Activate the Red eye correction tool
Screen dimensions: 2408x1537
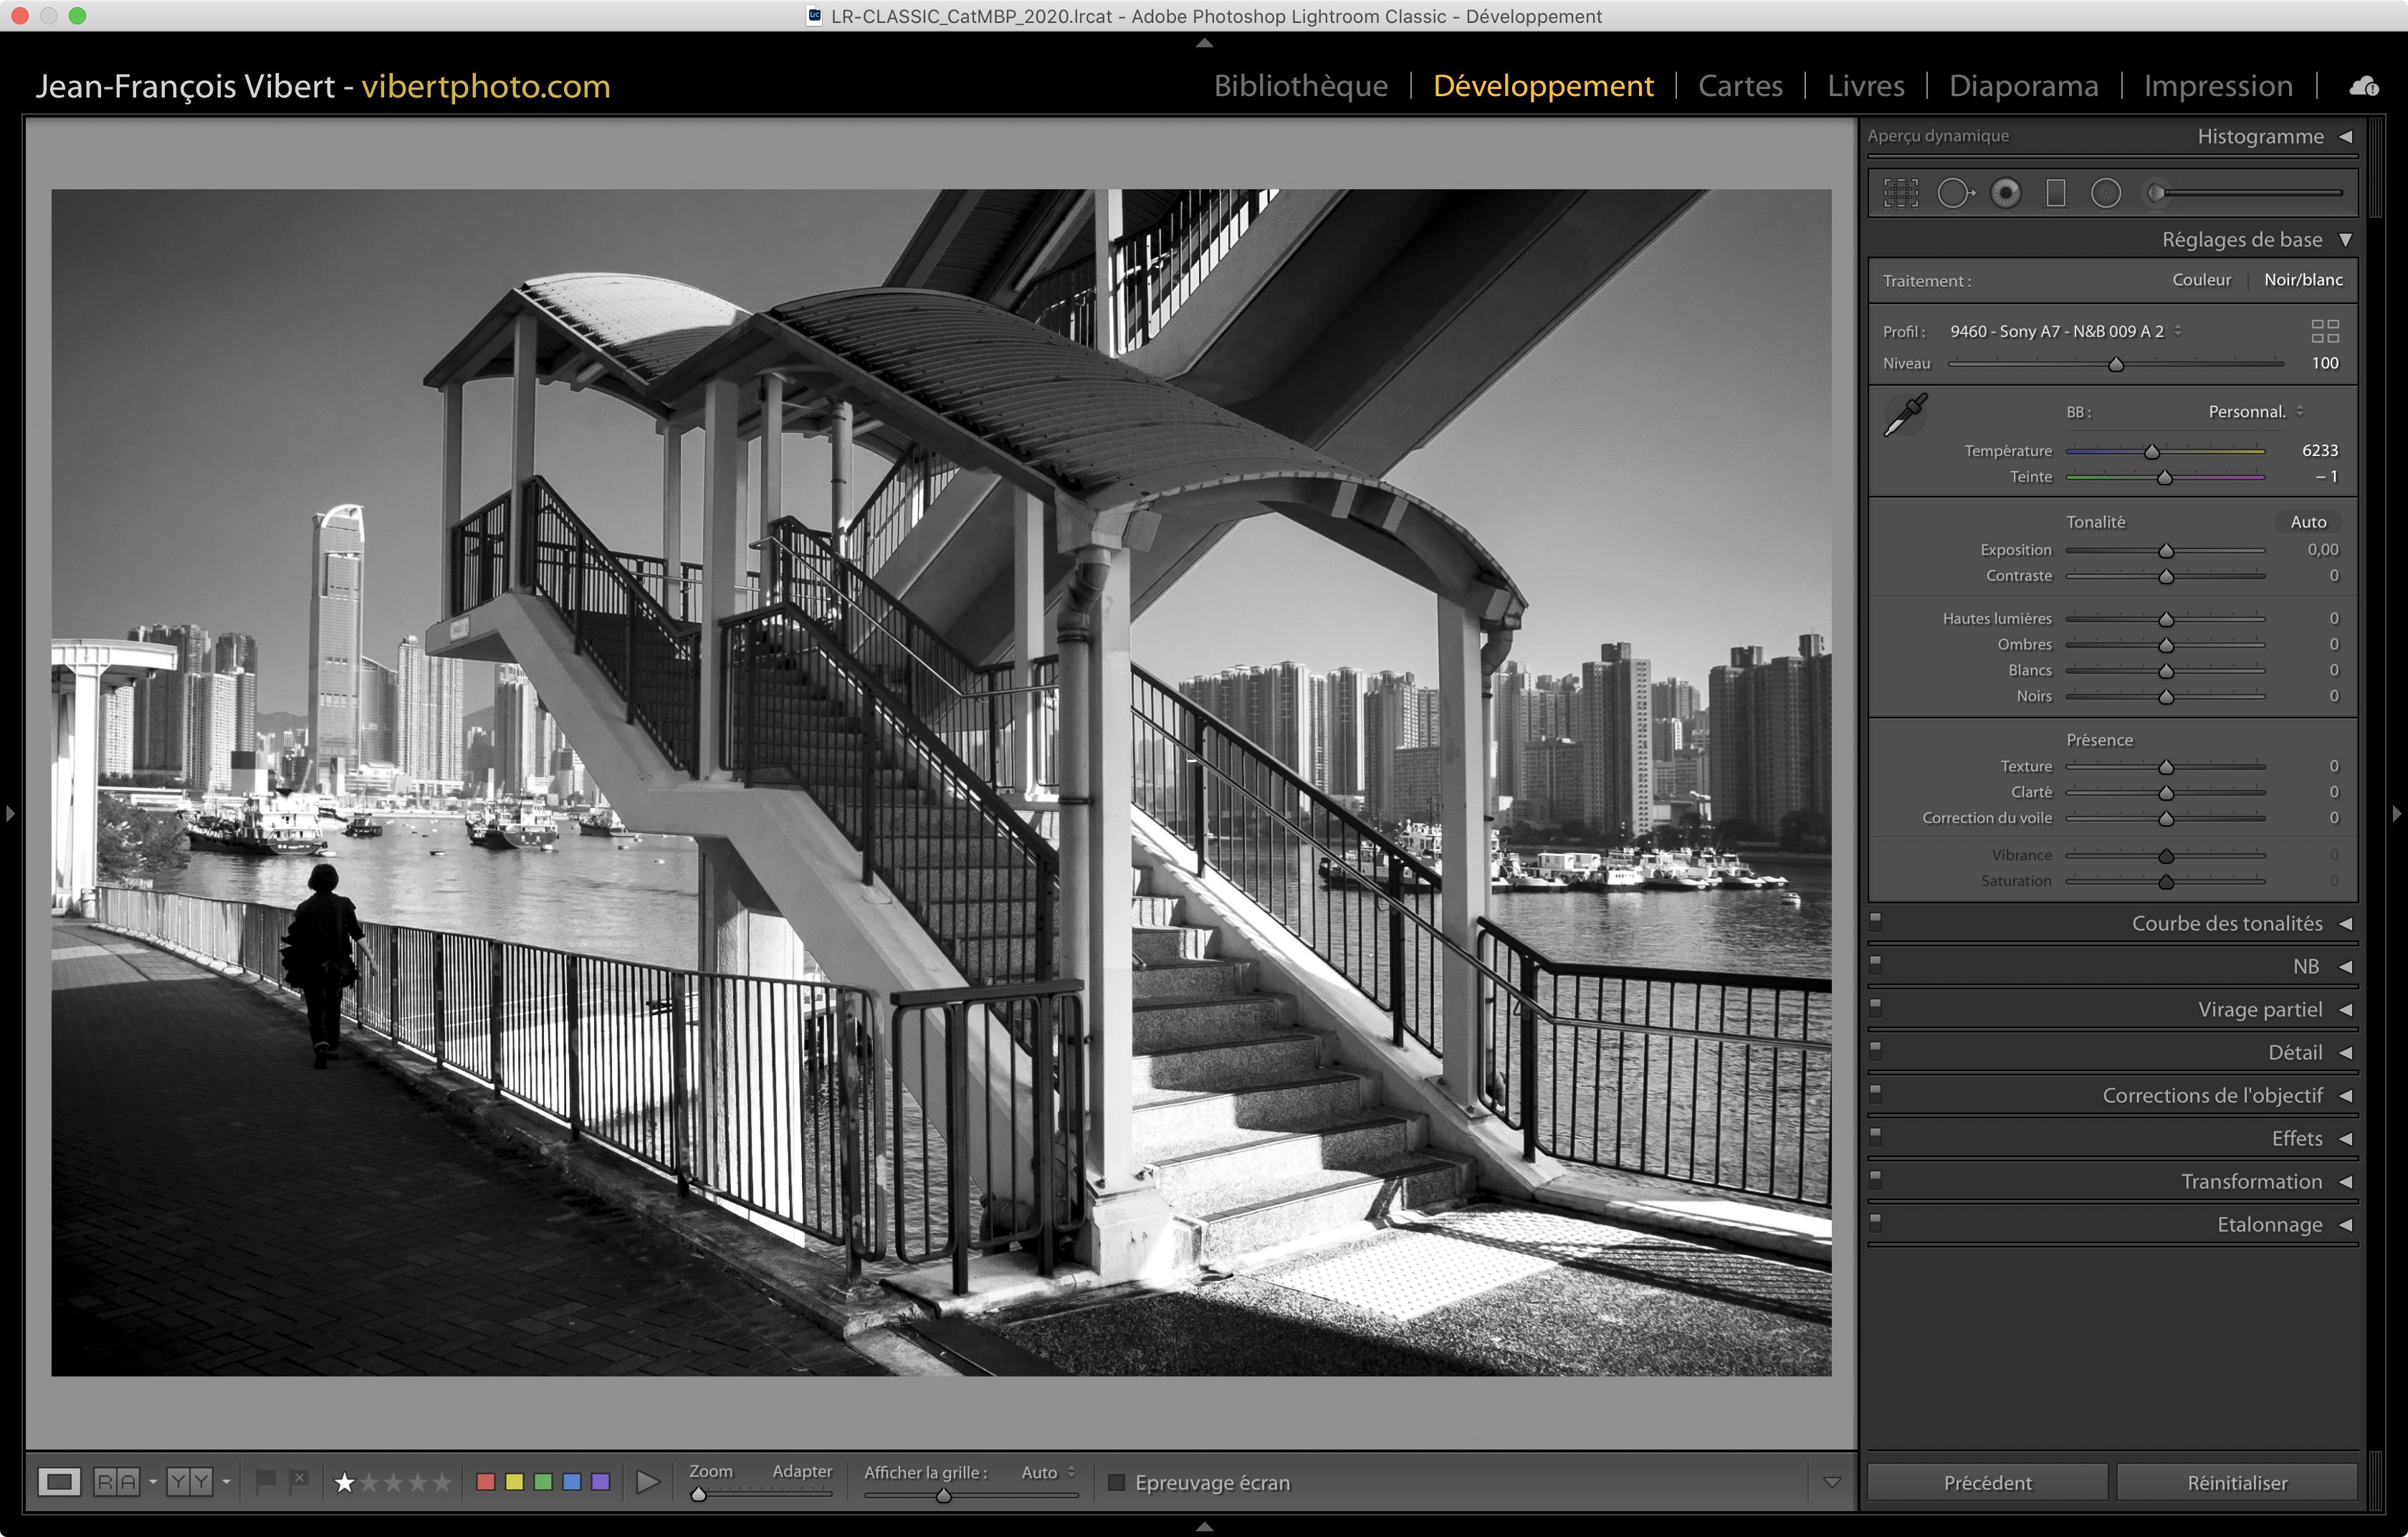point(2005,193)
